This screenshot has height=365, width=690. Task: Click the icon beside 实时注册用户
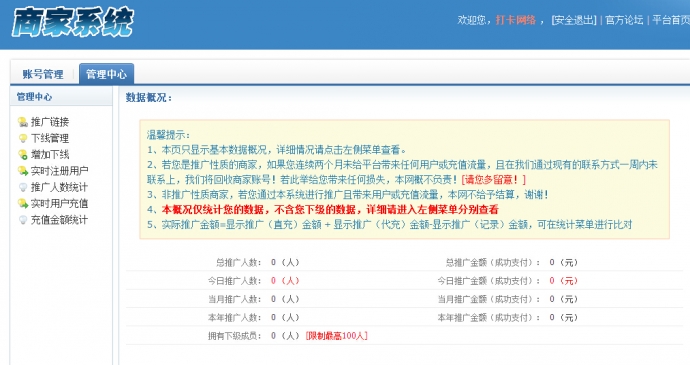pos(23,171)
